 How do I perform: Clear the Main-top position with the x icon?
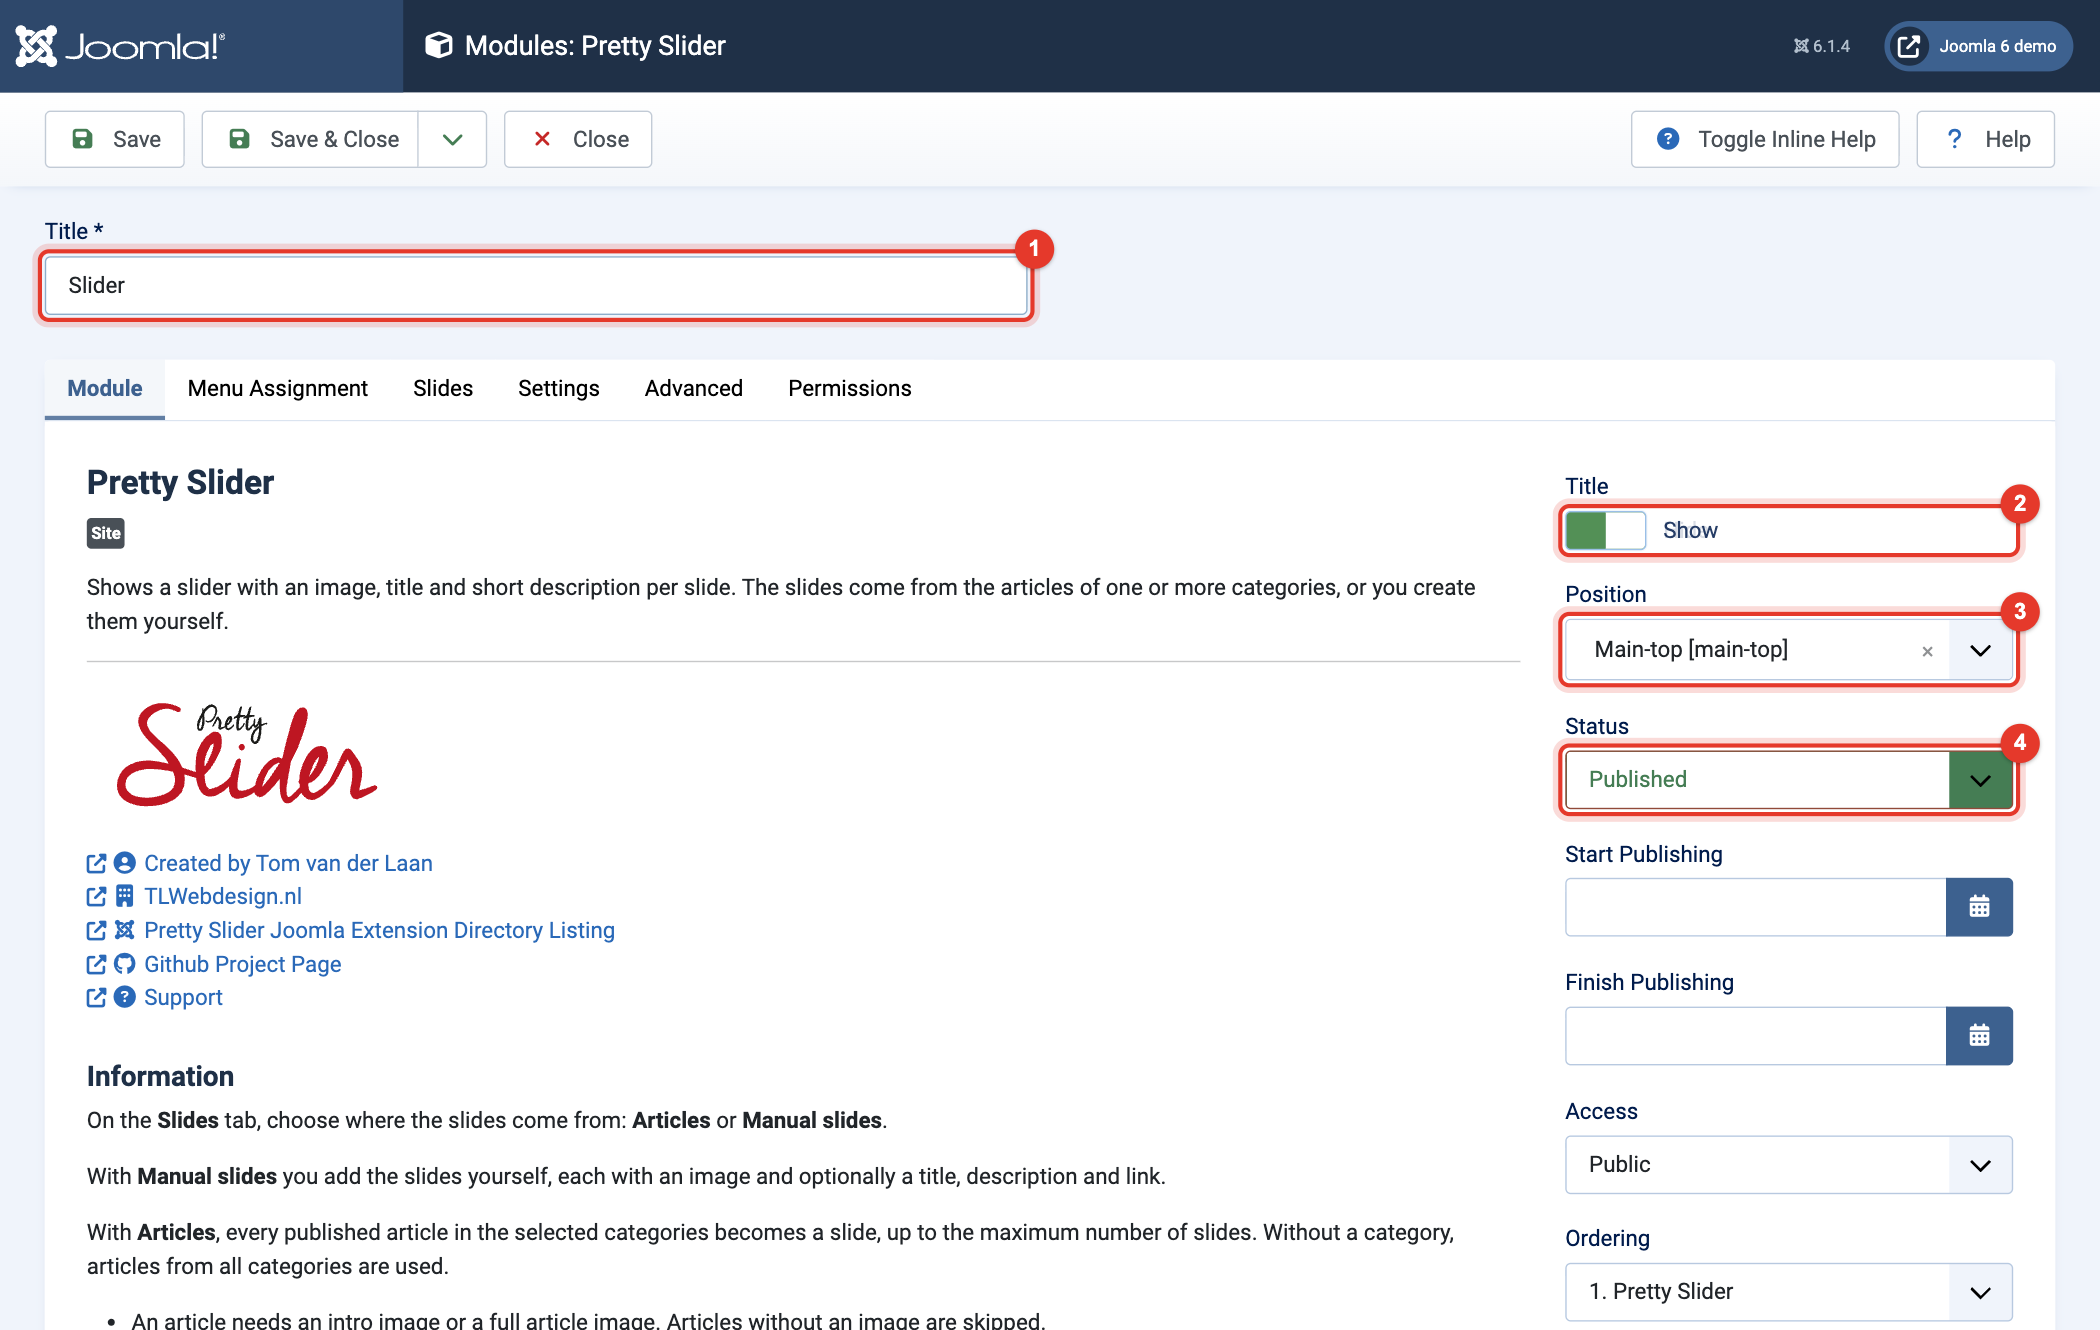point(1927,651)
